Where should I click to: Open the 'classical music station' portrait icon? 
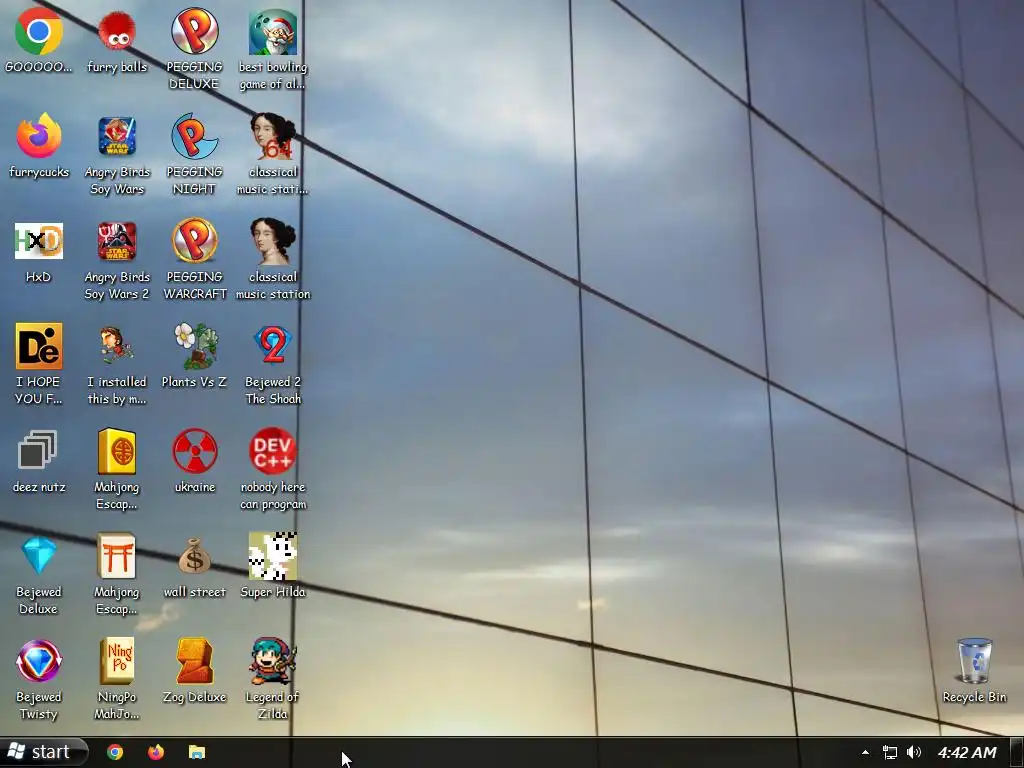click(x=273, y=241)
